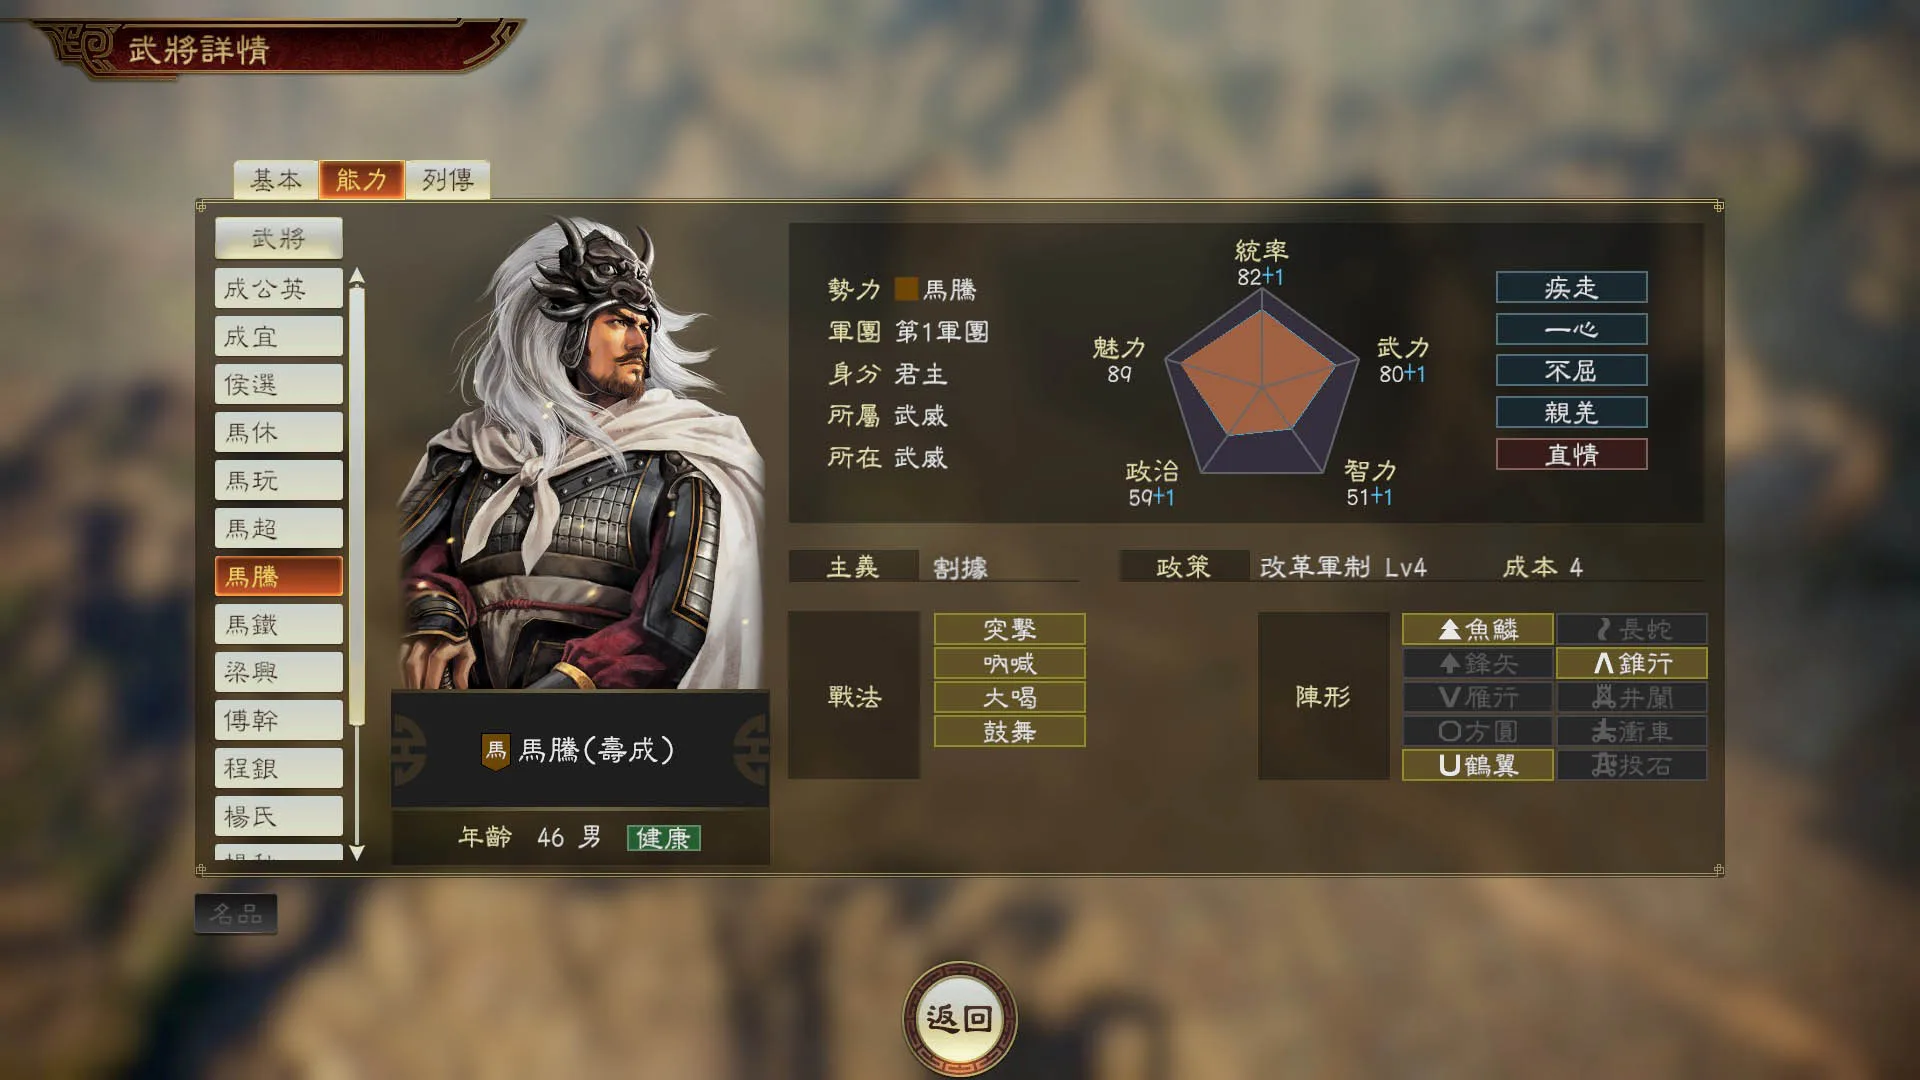Viewport: 1920px width, 1080px height.
Task: Select the 投石 siege formation icon
Action: coord(1604,765)
